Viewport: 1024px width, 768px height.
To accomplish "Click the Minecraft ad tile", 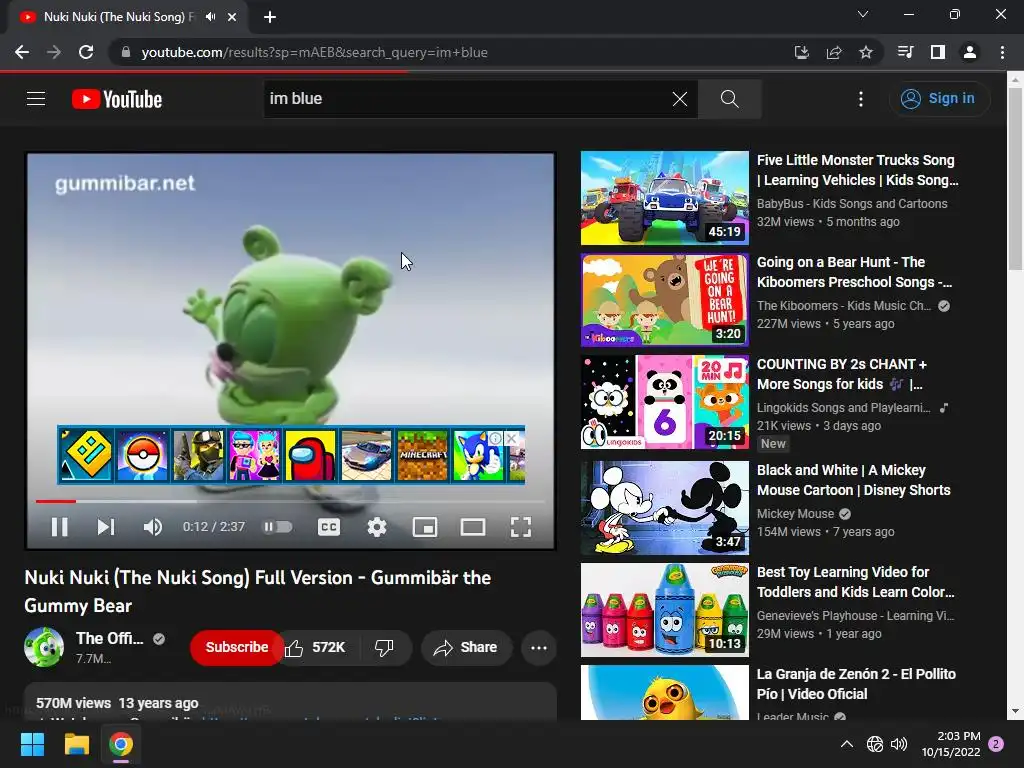I will point(423,455).
